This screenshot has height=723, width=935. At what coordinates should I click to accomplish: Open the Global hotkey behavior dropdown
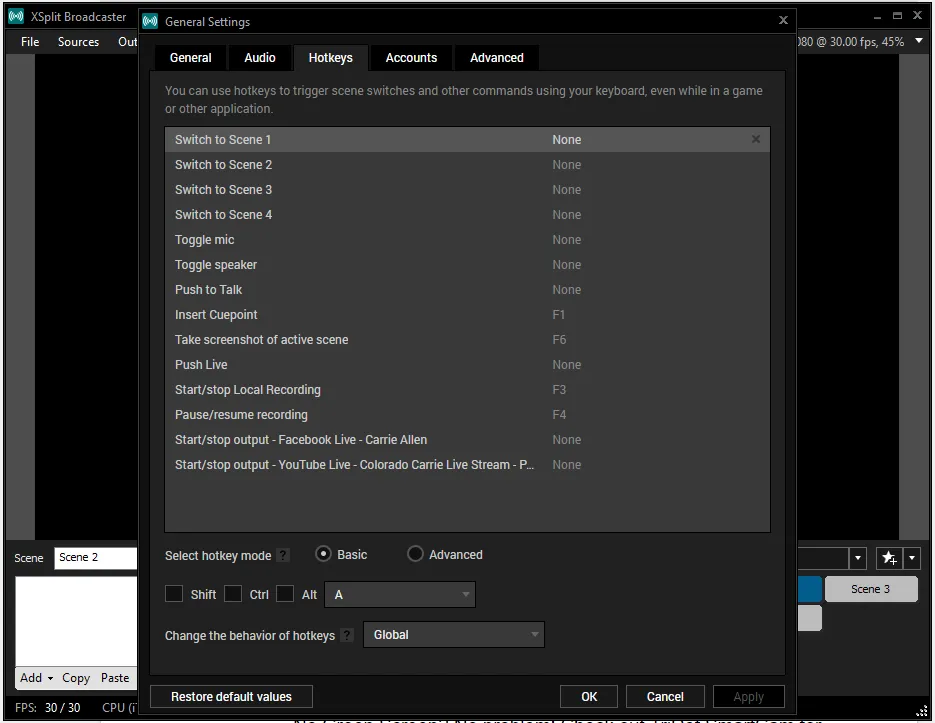click(453, 635)
